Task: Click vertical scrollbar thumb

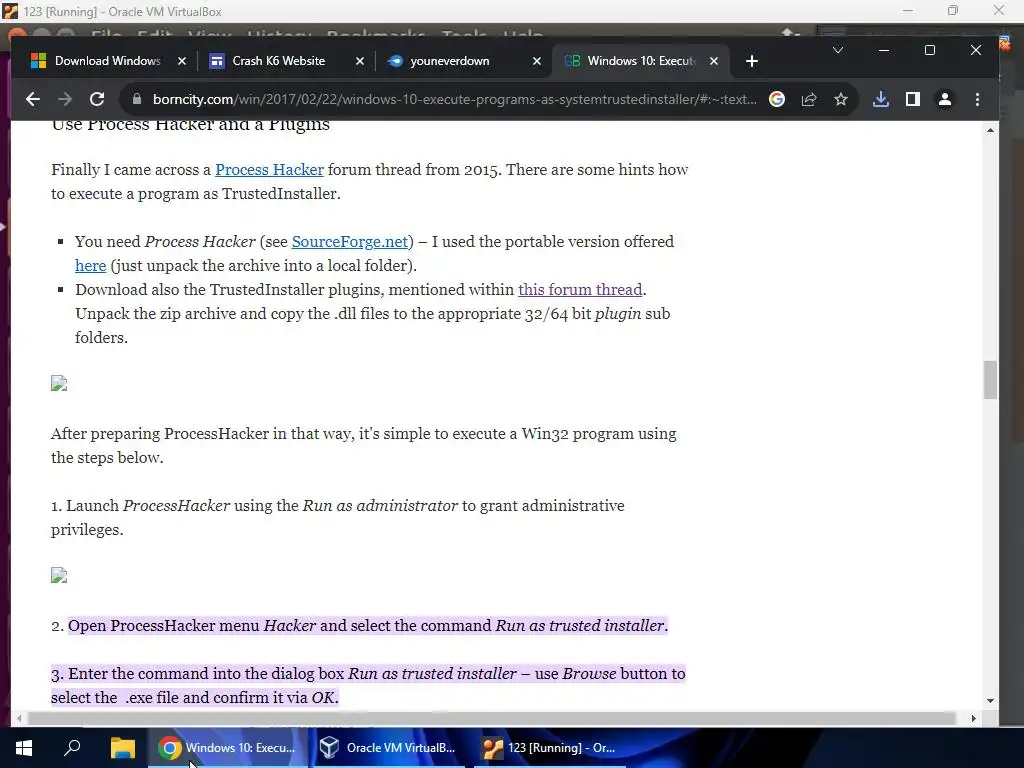Action: 990,379
